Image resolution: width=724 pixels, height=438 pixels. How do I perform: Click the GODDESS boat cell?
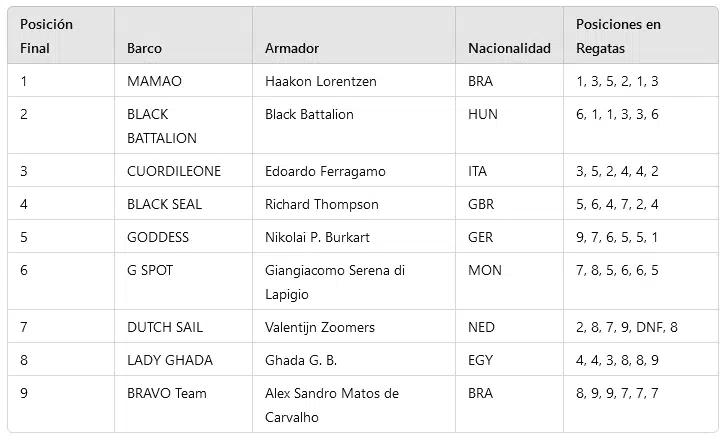[x=158, y=237]
